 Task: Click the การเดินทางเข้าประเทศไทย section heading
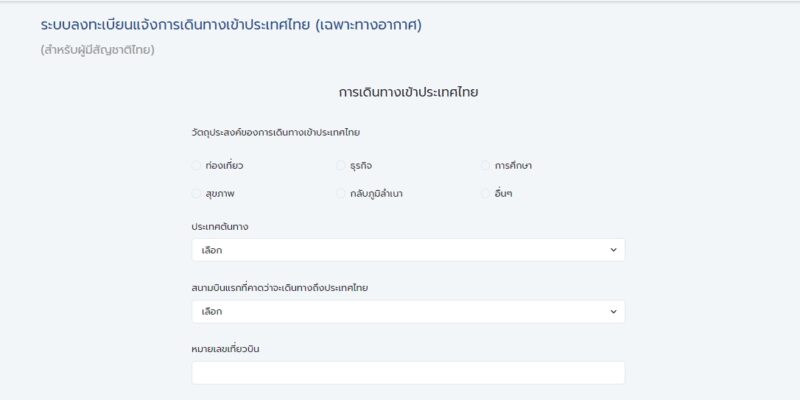(x=408, y=92)
